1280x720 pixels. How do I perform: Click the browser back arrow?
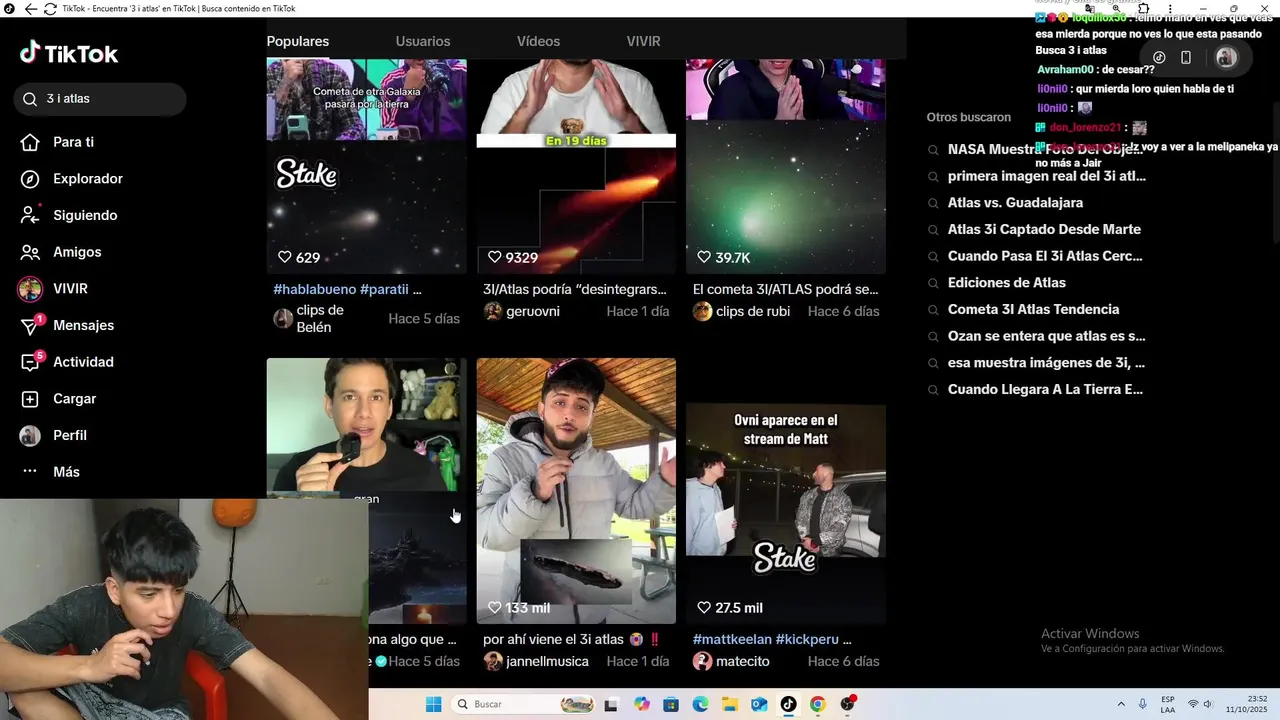30,9
